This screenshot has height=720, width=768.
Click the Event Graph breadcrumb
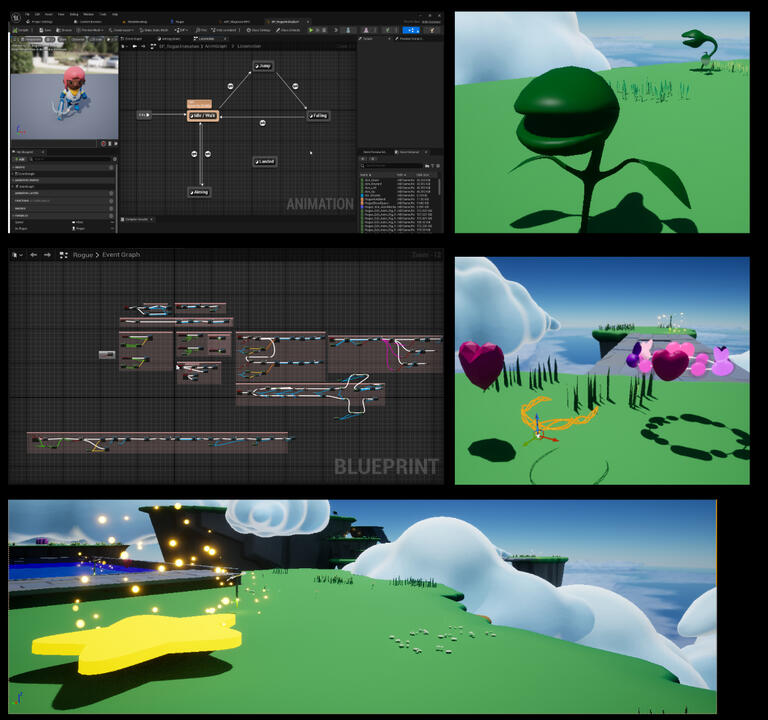click(x=121, y=255)
